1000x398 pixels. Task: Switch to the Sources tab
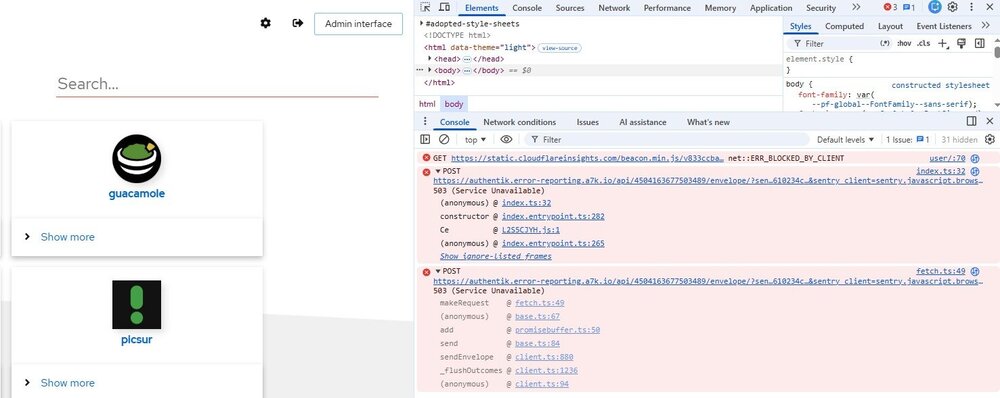(570, 8)
